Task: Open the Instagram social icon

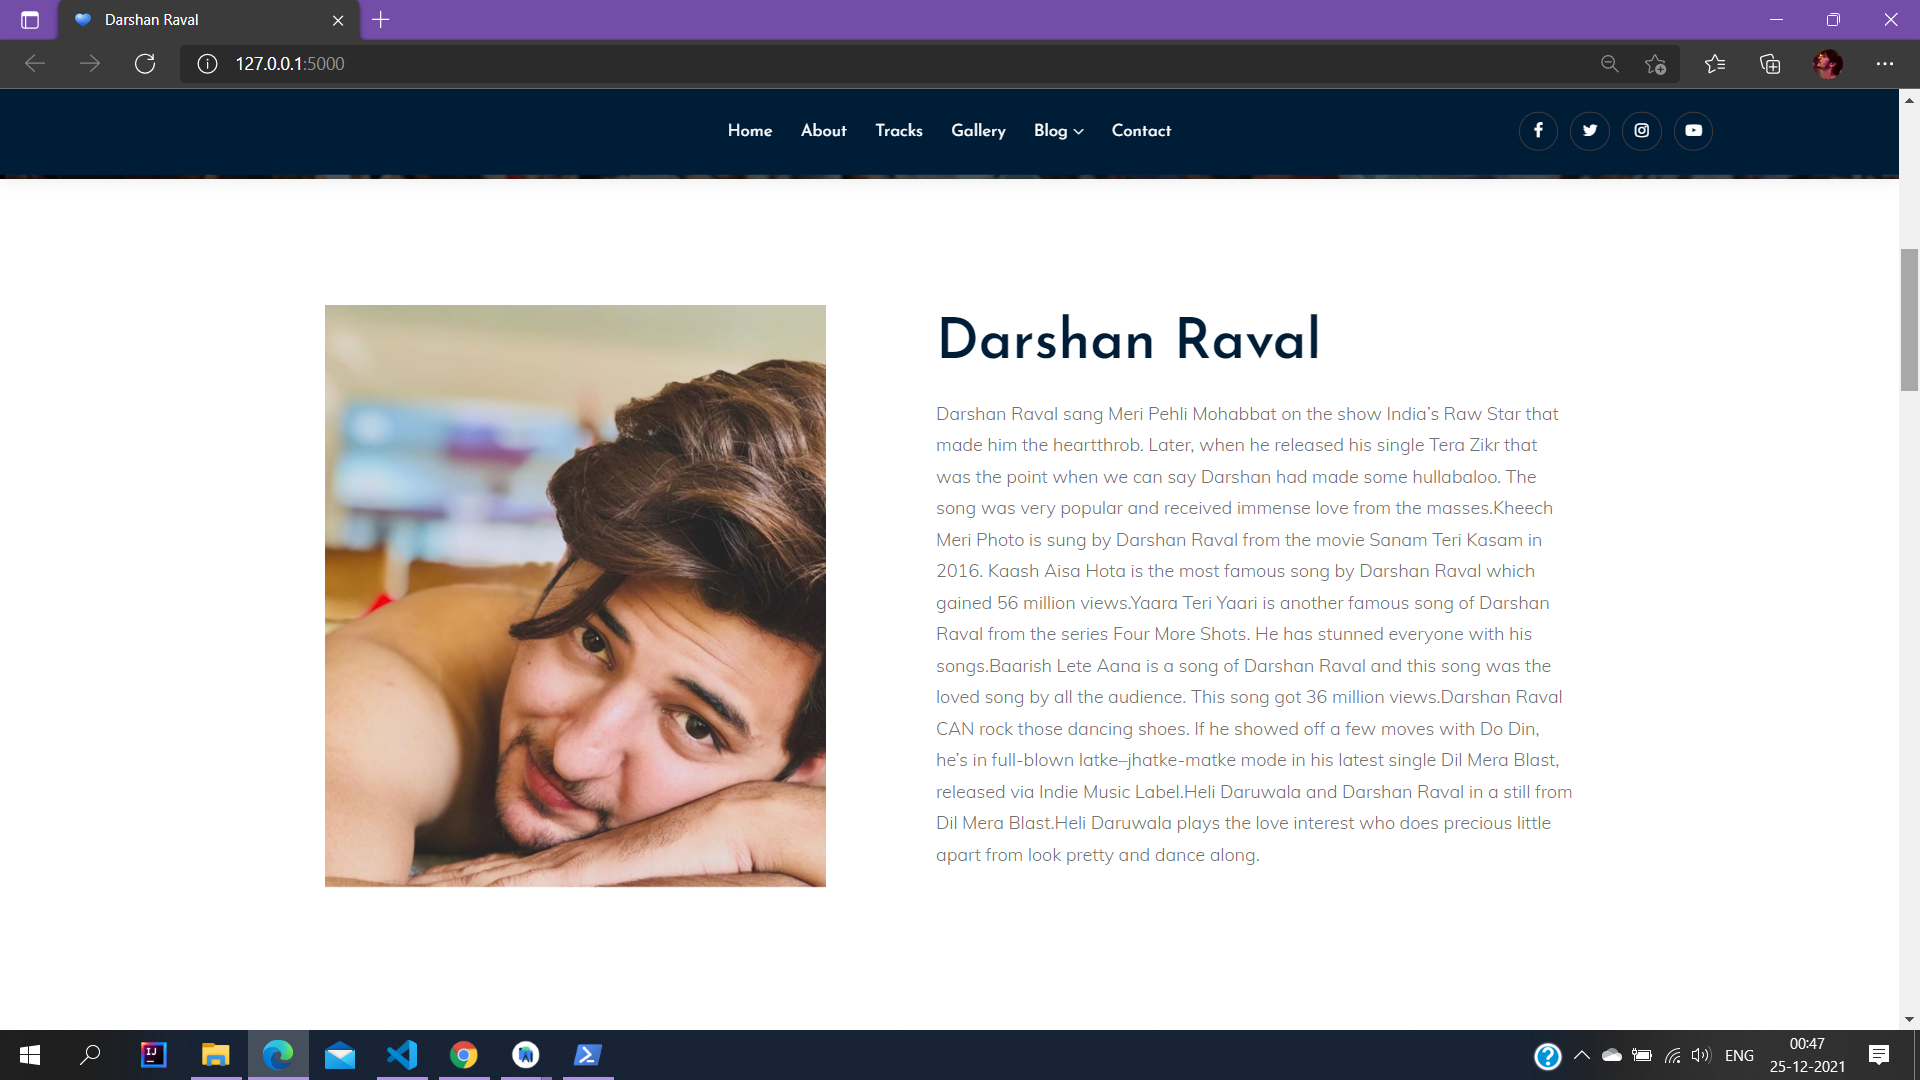Action: point(1641,131)
